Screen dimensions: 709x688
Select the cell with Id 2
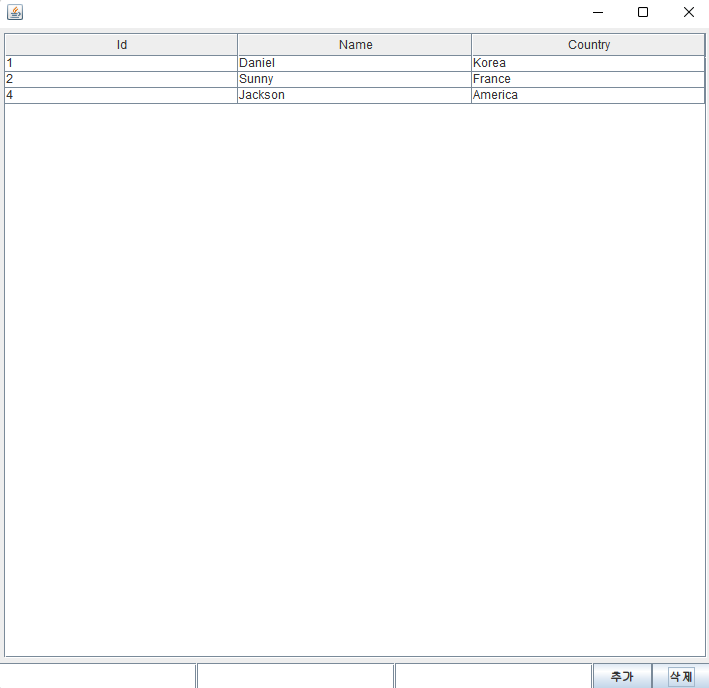pos(121,79)
